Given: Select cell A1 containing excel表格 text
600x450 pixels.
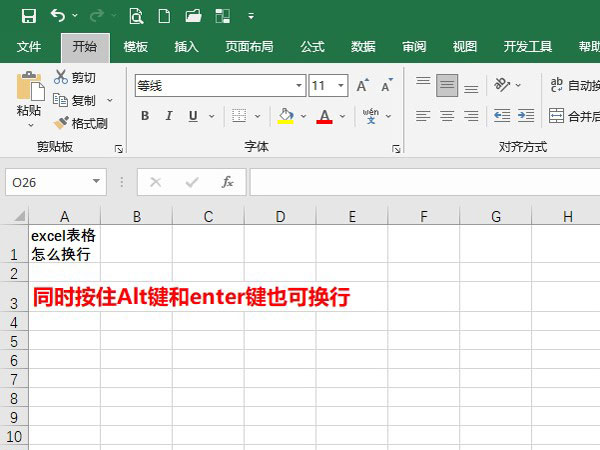Looking at the screenshot, I should coord(64,244).
